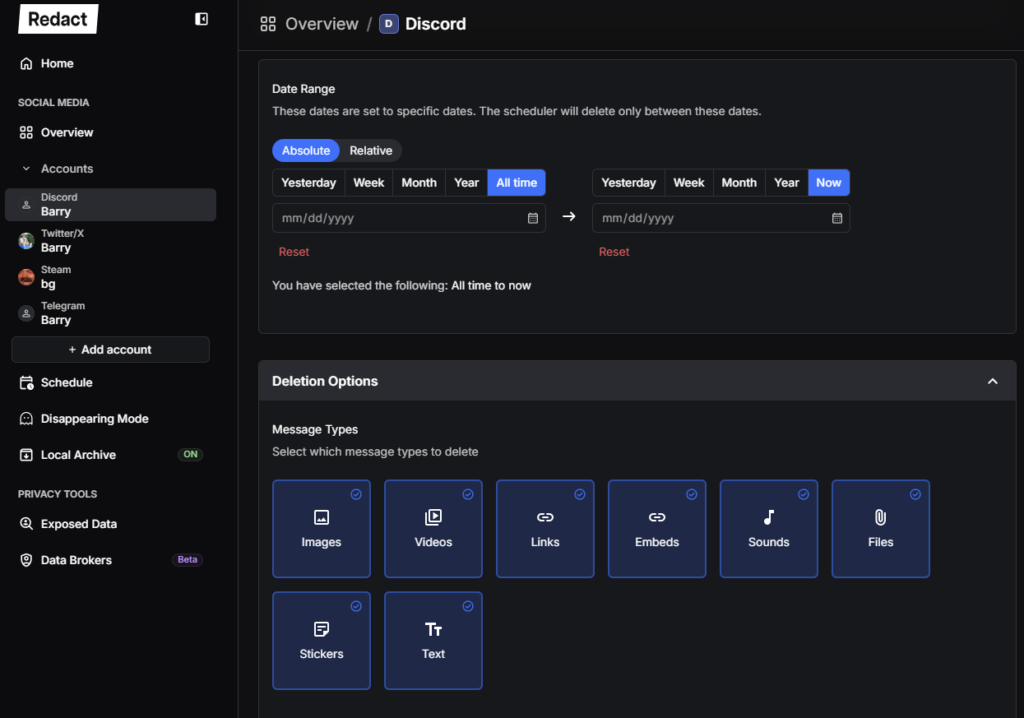The height and width of the screenshot is (718, 1024).
Task: Select start preset All time
Action: 517,183
